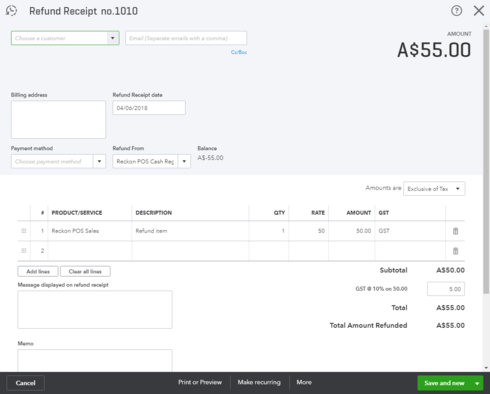The height and width of the screenshot is (394, 490).
Task: Open the help question mark icon
Action: [456, 11]
